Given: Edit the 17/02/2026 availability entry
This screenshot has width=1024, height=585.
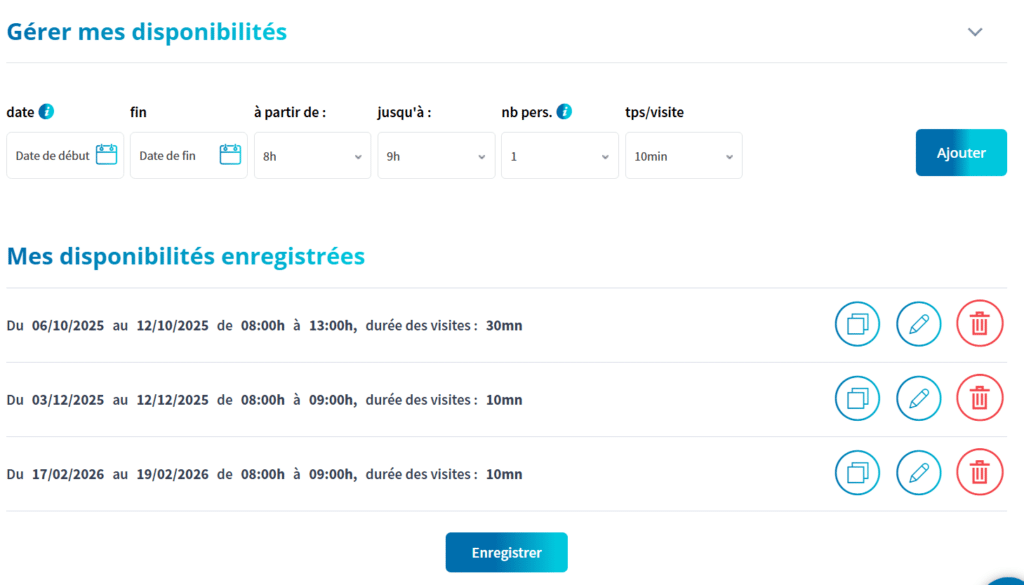Looking at the screenshot, I should (x=919, y=473).
